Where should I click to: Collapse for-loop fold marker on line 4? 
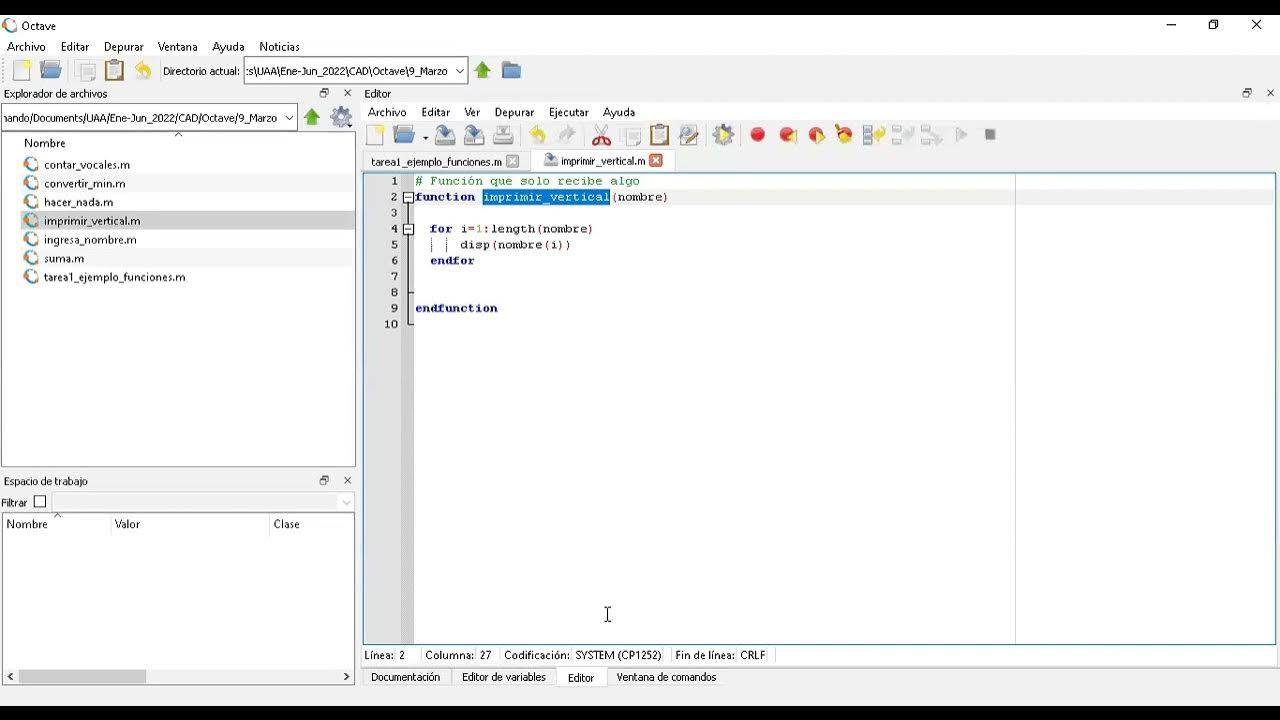tap(408, 229)
